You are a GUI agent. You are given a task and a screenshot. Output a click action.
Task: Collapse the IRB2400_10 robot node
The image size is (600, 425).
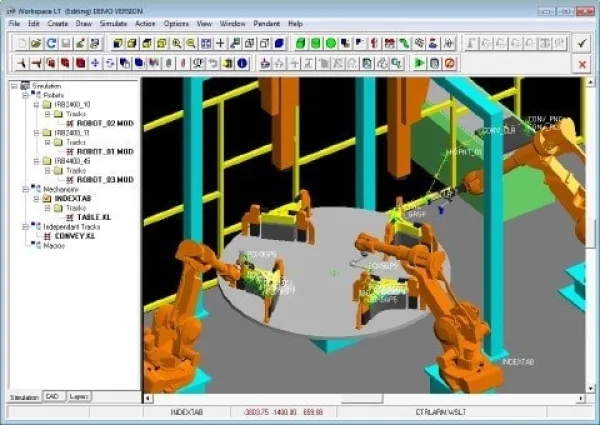[x=36, y=104]
